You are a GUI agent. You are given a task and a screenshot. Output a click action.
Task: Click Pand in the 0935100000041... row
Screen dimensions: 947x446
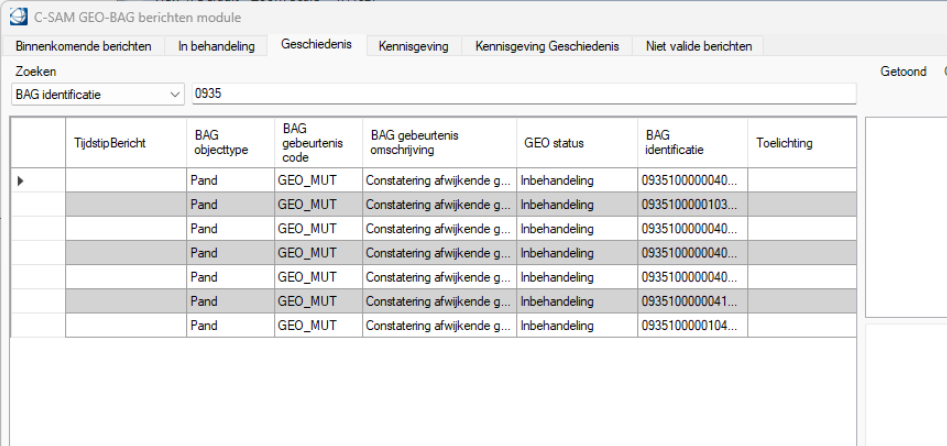(231, 301)
